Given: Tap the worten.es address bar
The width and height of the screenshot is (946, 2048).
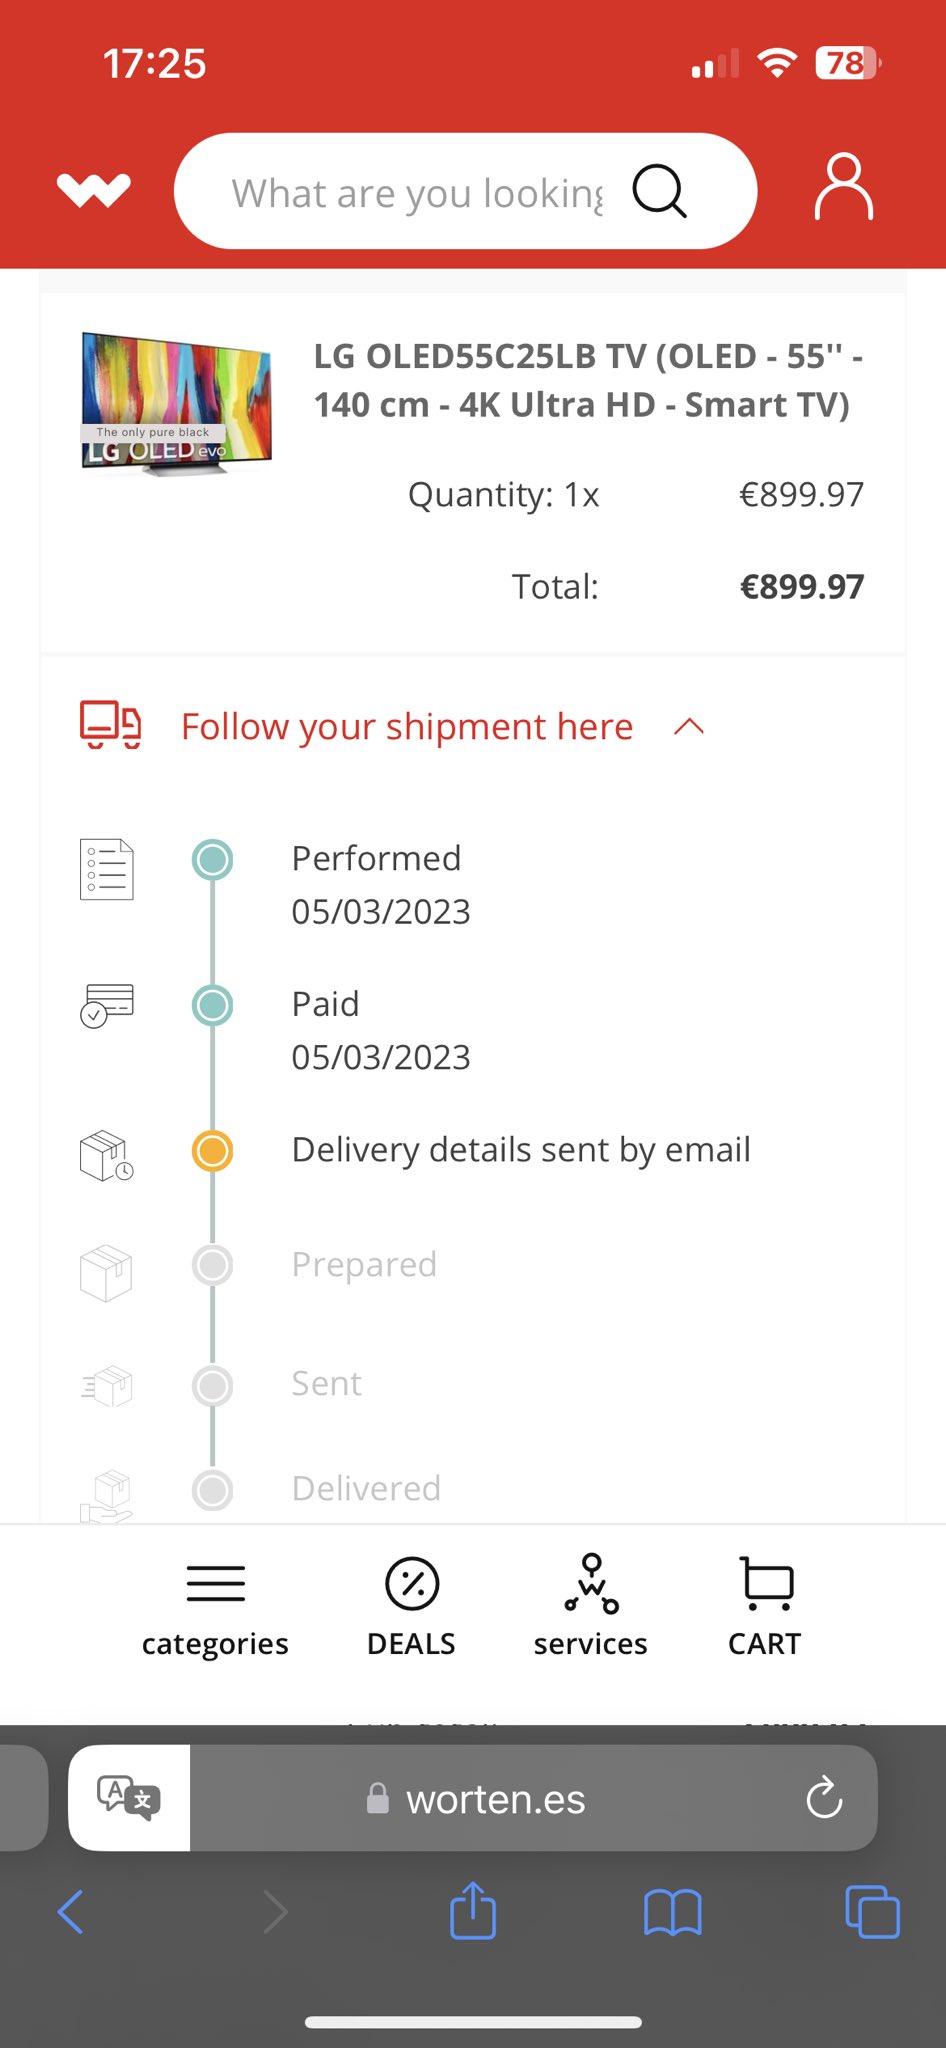Looking at the screenshot, I should point(495,1799).
